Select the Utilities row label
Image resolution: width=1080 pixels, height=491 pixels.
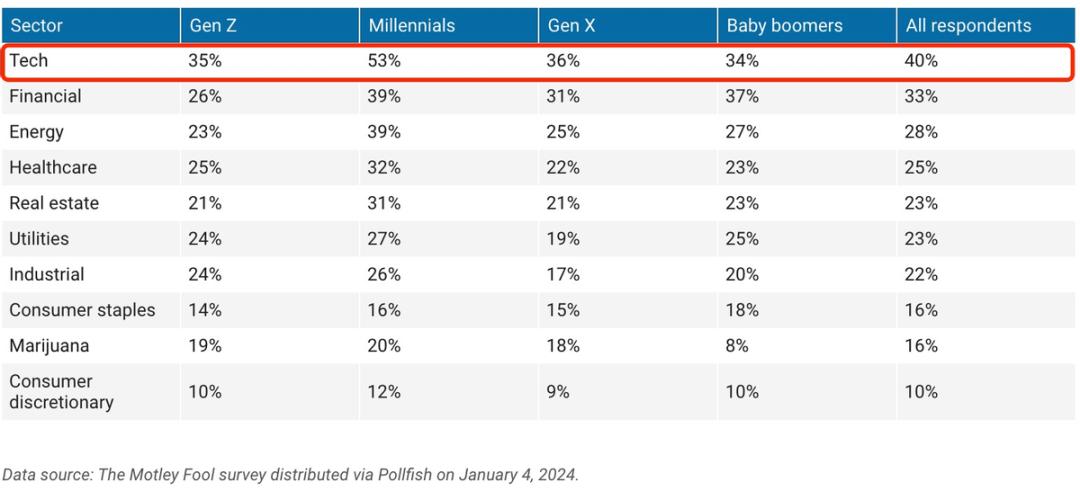coord(39,239)
